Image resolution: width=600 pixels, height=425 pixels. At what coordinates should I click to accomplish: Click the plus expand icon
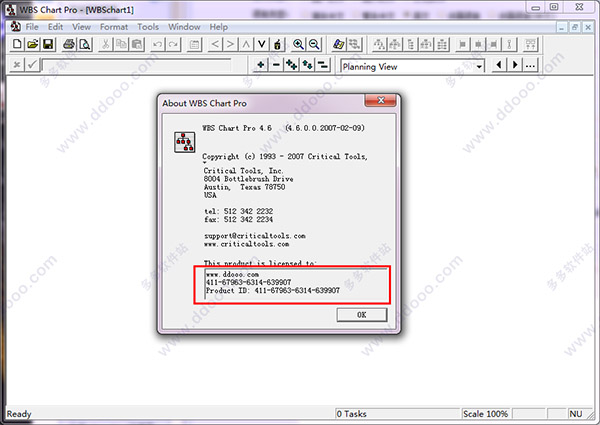coord(261,65)
